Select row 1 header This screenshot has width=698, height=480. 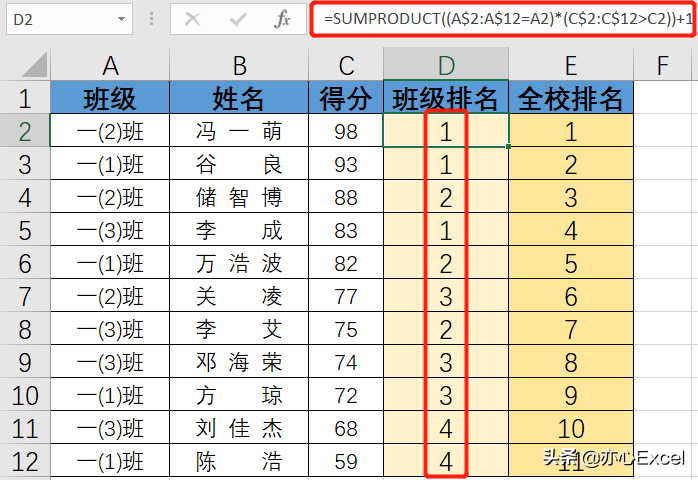(25, 98)
